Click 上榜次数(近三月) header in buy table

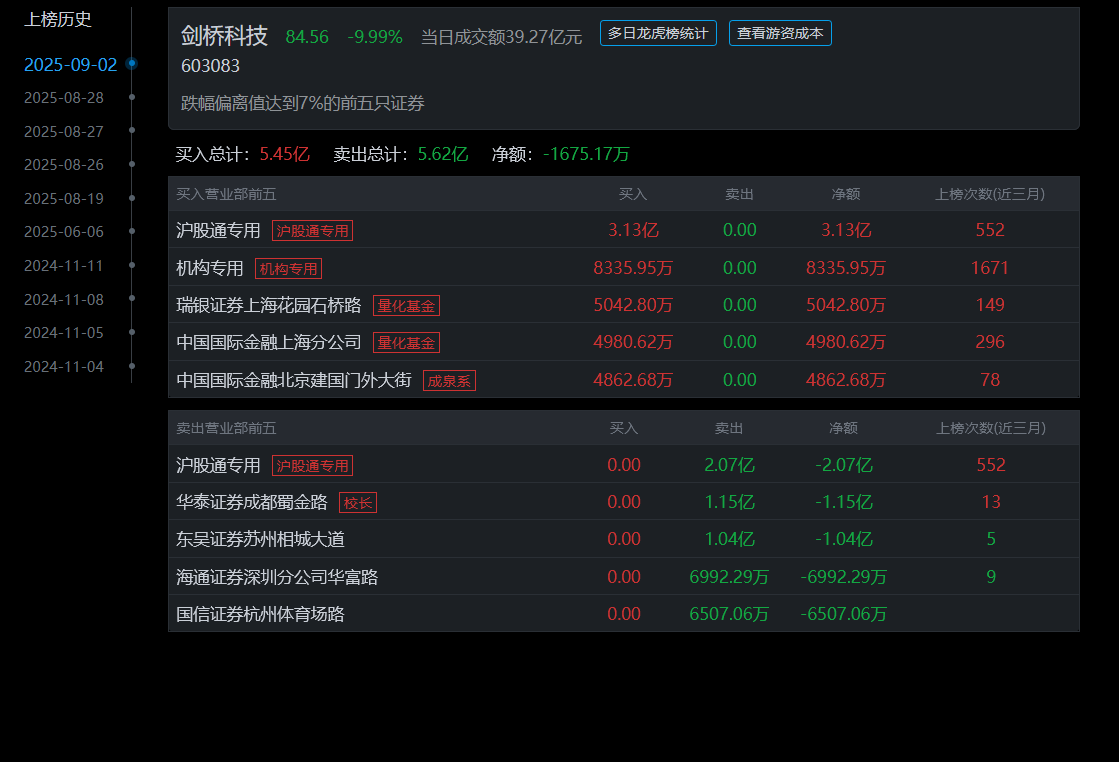point(990,194)
